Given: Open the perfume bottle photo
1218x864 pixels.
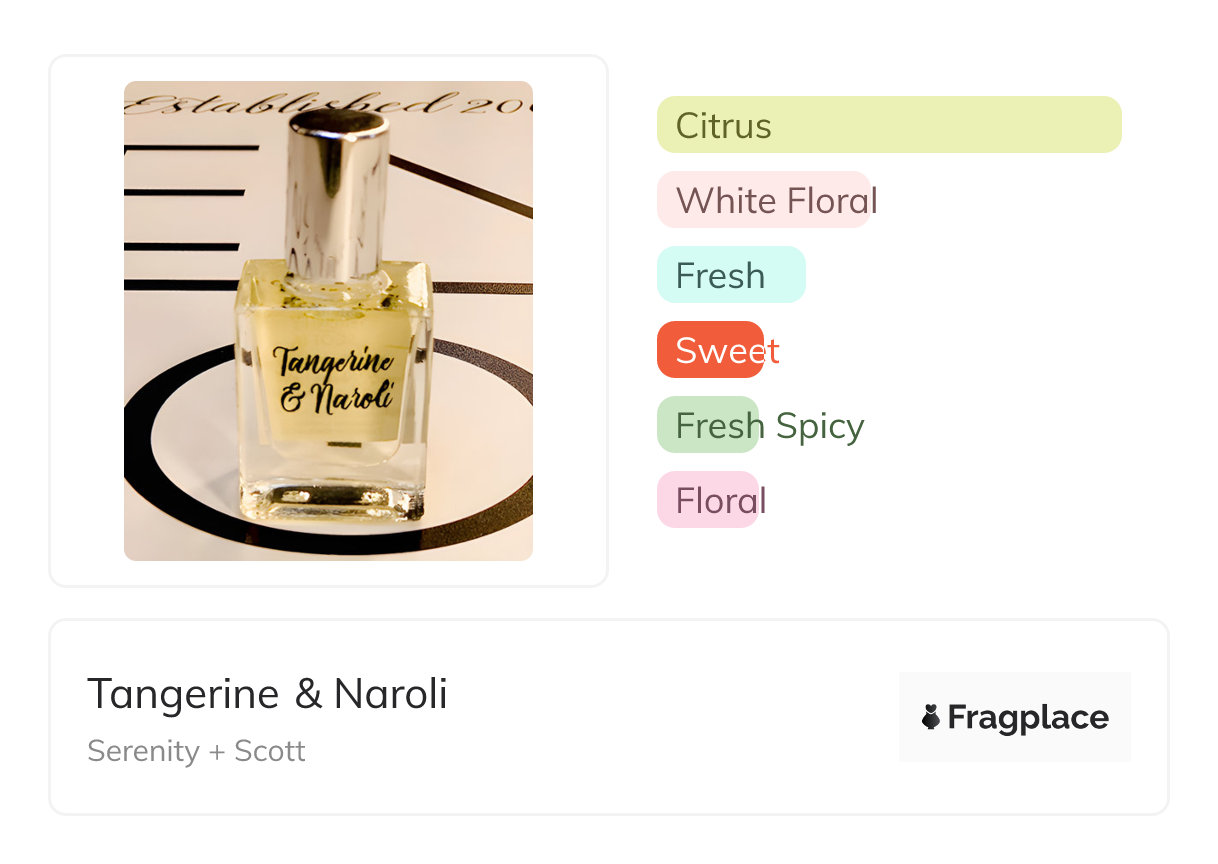Looking at the screenshot, I should click(x=328, y=320).
